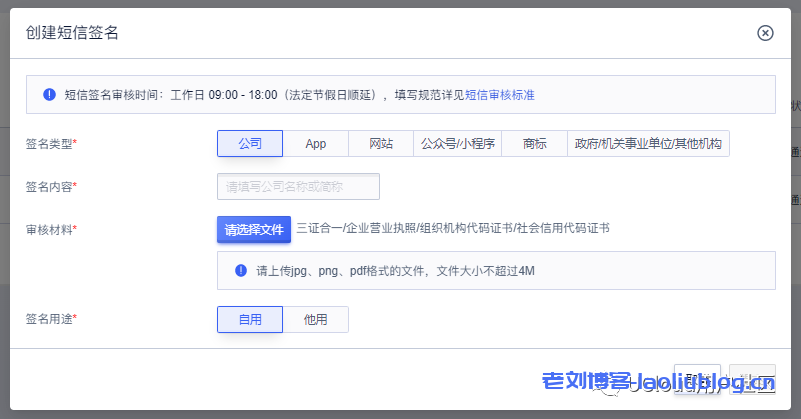Click the info icon beside the upload format hint

point(241,270)
